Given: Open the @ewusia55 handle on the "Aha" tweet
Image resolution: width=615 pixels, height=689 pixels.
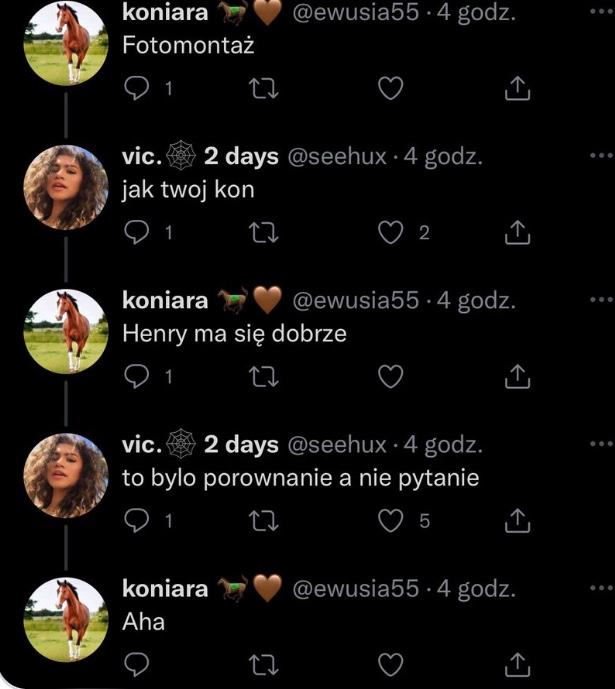Looking at the screenshot, I should [x=354, y=589].
